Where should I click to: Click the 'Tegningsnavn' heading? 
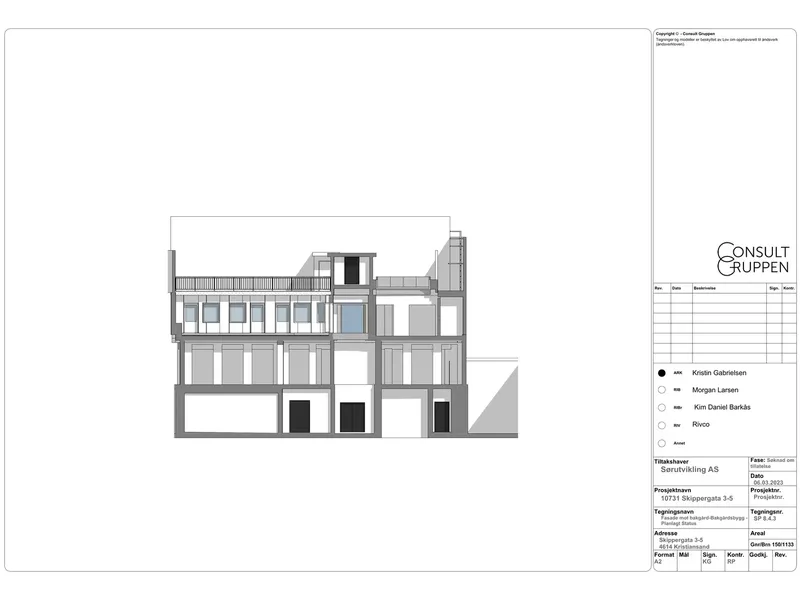[x=673, y=511]
